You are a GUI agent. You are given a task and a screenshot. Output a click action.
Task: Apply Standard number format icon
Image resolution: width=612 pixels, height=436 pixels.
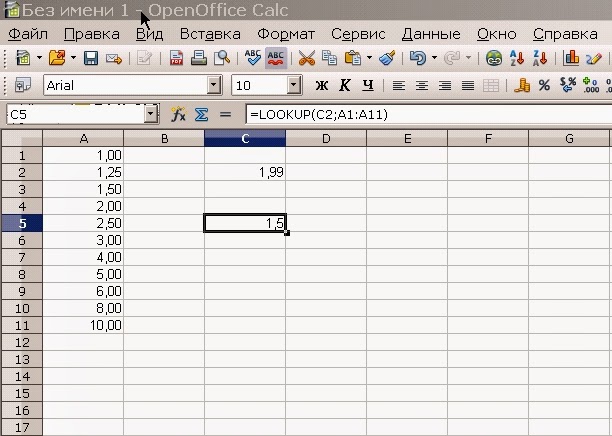[x=568, y=85]
